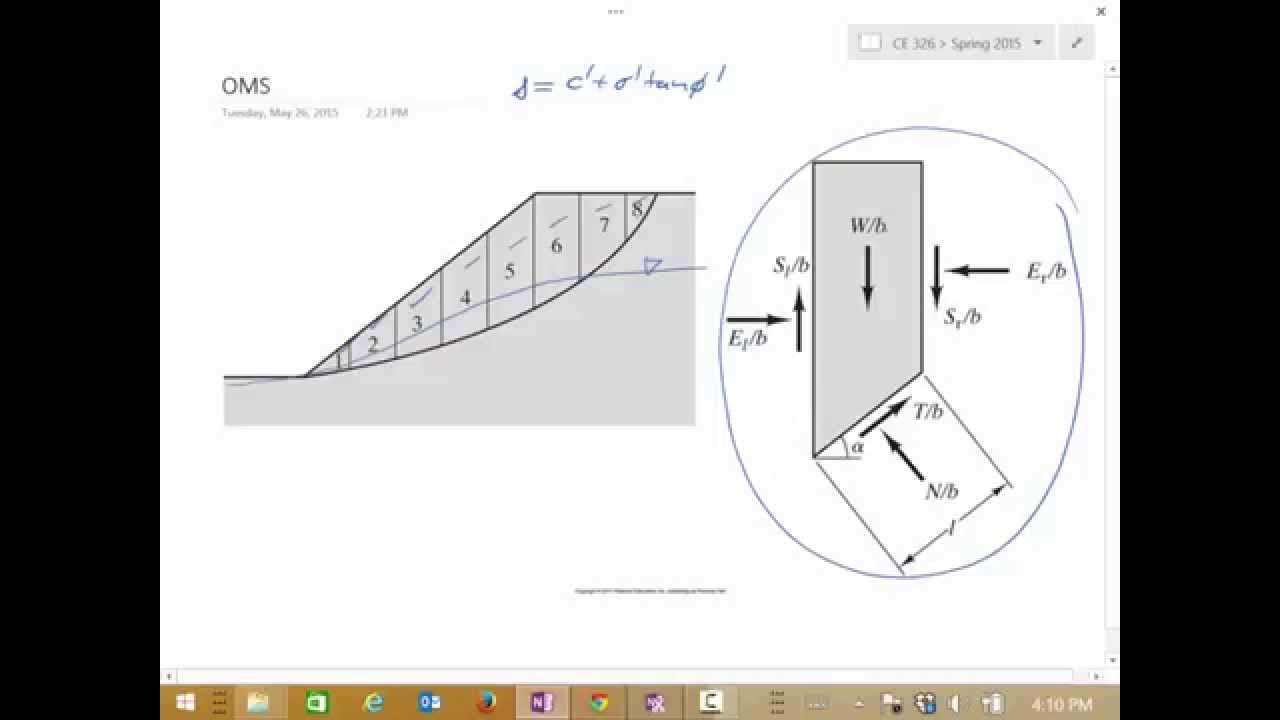Click slice number 6 in the slope
The height and width of the screenshot is (720, 1280).
[556, 246]
